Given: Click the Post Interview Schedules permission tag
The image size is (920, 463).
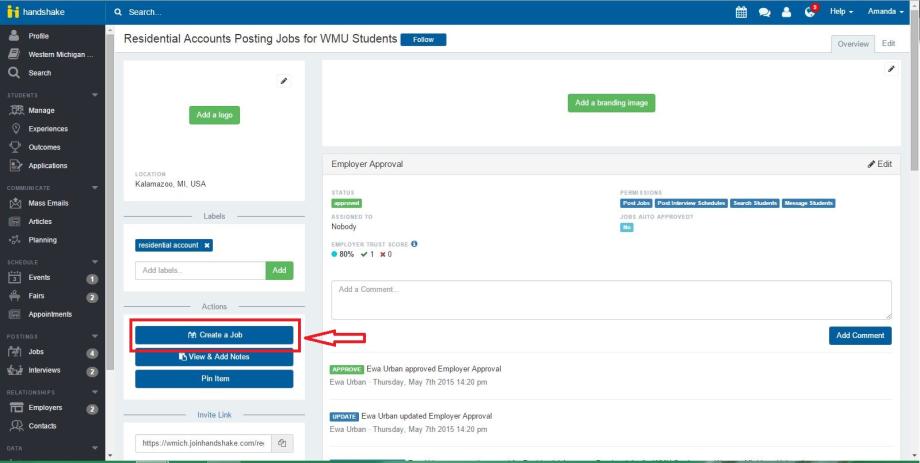Looking at the screenshot, I should [691, 203].
